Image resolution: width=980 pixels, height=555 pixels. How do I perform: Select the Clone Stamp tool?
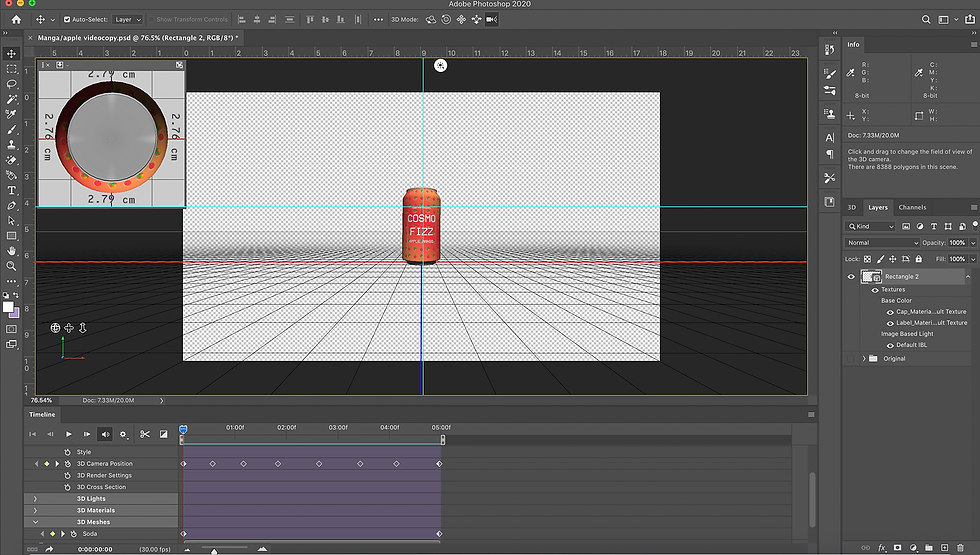[x=11, y=144]
